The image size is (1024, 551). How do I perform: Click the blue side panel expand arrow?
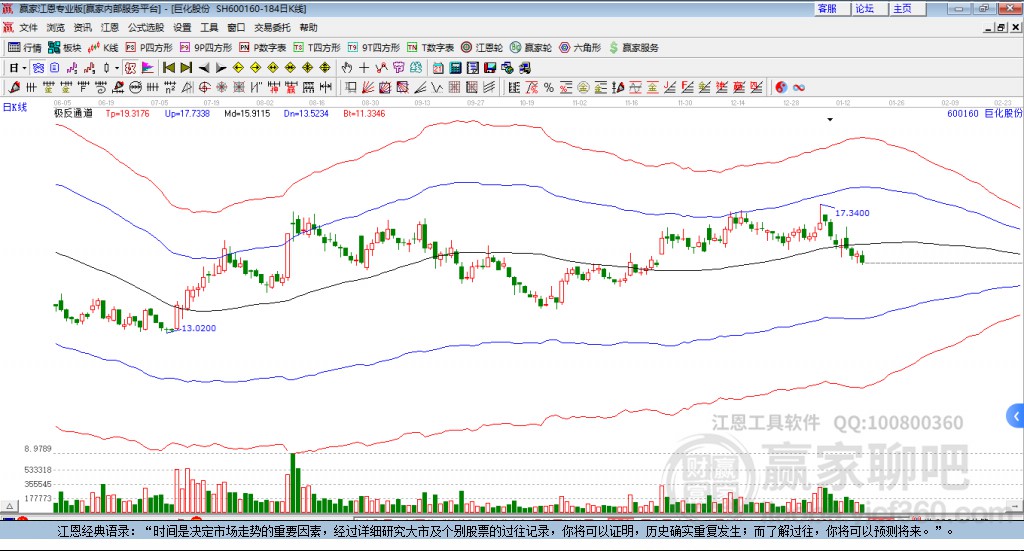tap(1016, 416)
